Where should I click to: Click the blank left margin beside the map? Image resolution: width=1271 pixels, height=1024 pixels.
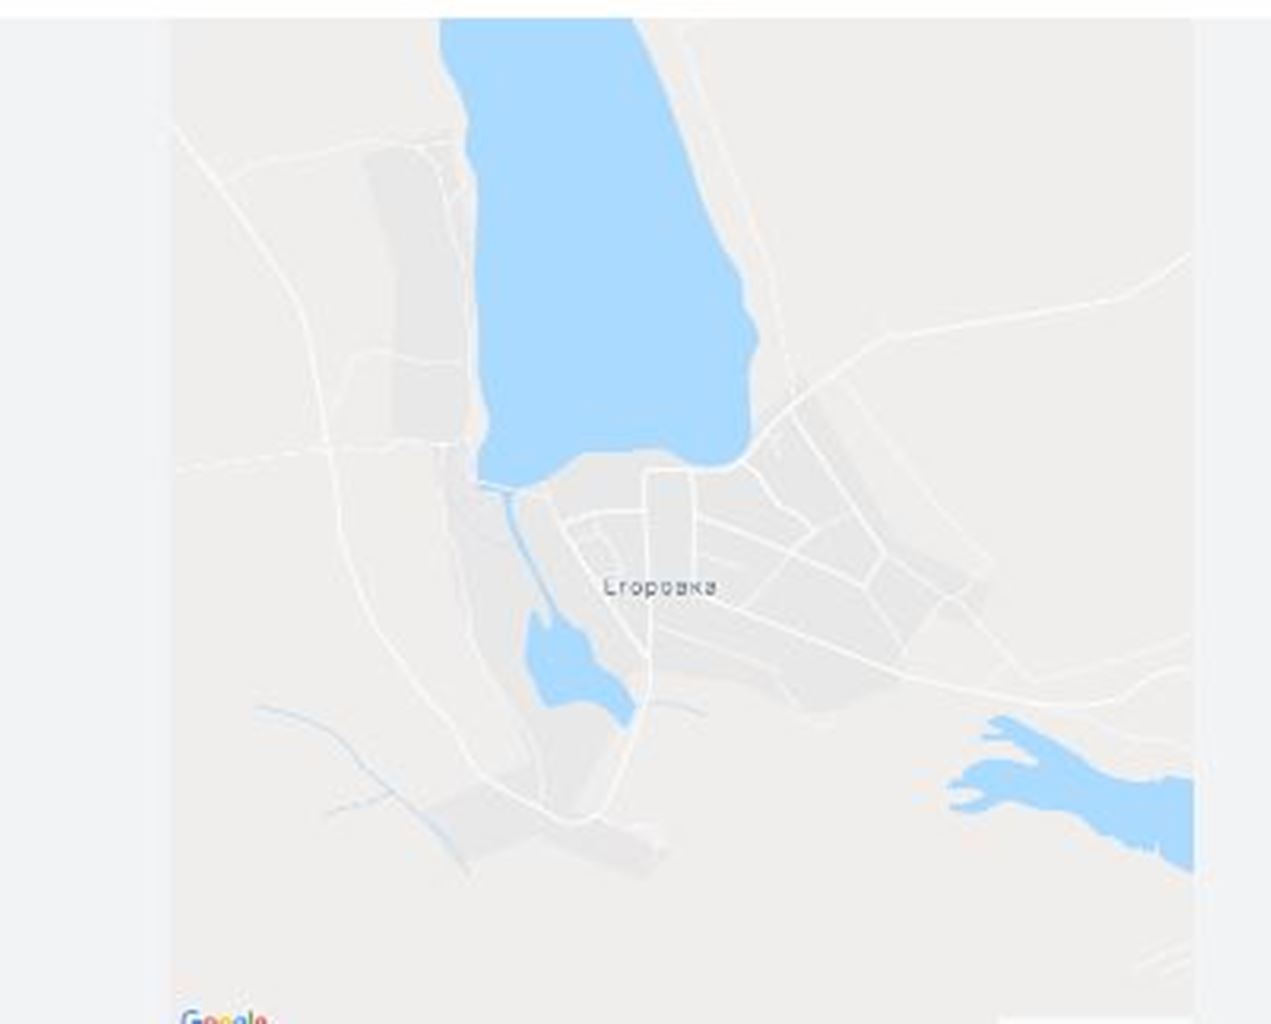pos(85,520)
